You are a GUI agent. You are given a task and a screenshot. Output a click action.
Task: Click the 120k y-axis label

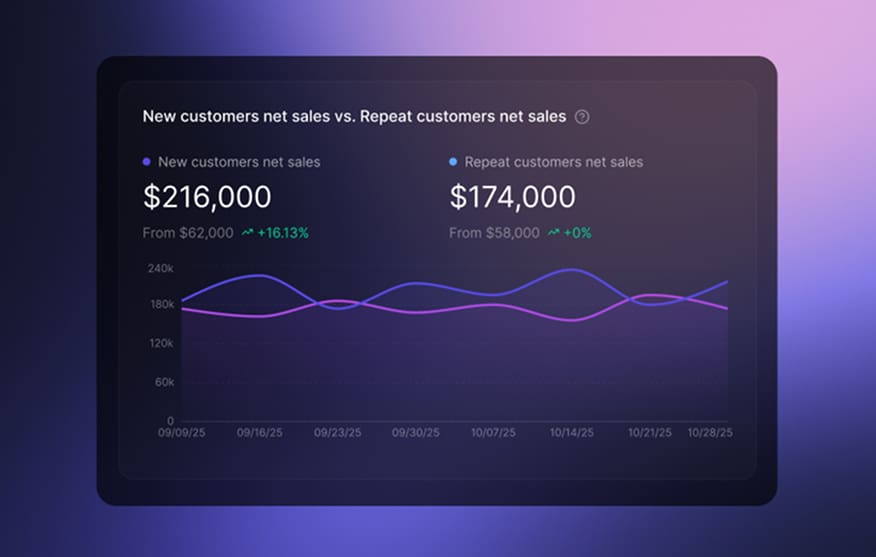point(160,343)
